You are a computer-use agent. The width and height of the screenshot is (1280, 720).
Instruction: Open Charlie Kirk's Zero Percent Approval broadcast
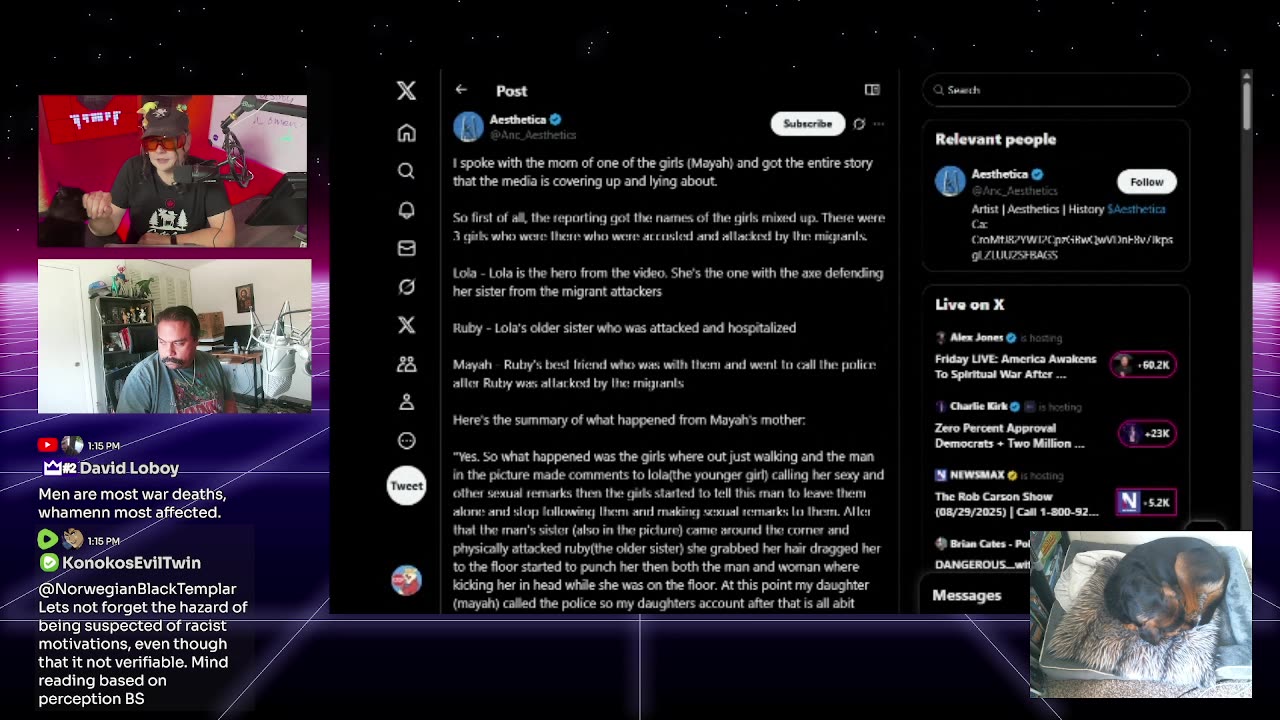pyautogui.click(x=1010, y=435)
